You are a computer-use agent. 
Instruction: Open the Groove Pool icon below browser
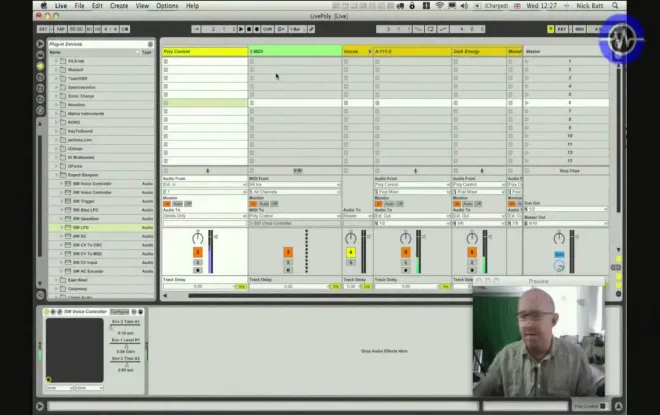click(40, 295)
